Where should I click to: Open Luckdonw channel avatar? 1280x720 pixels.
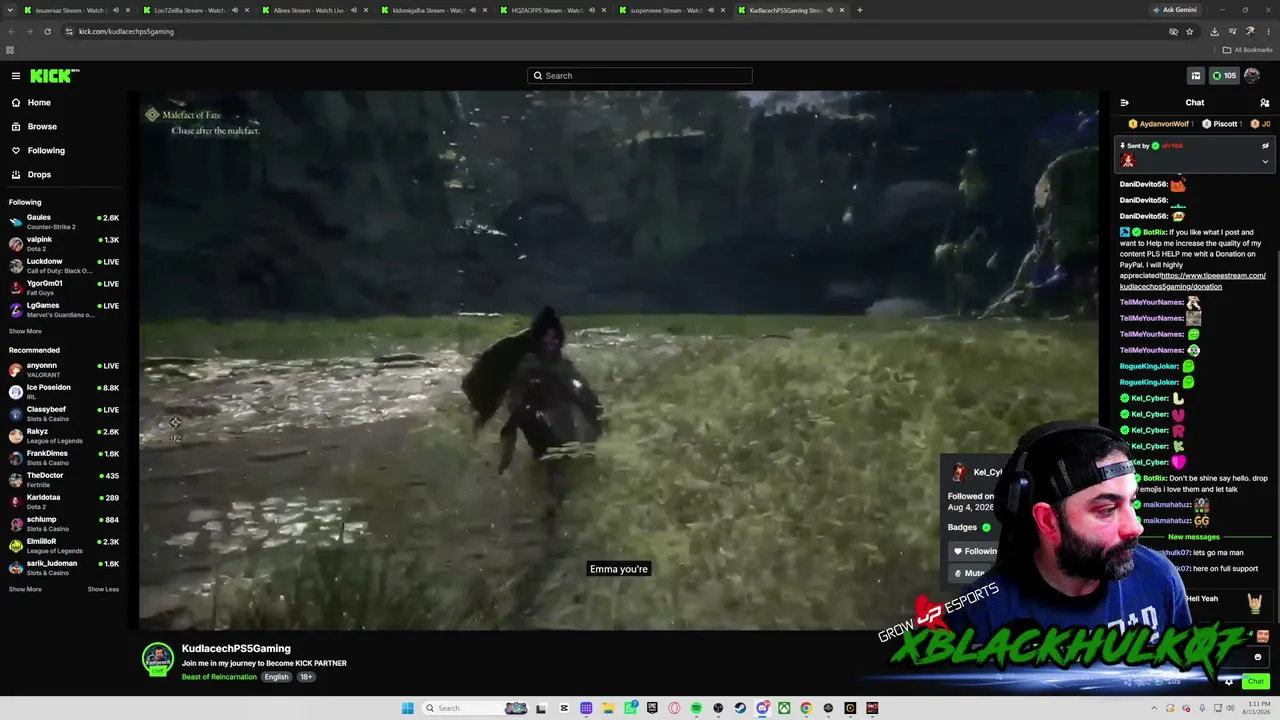point(16,266)
